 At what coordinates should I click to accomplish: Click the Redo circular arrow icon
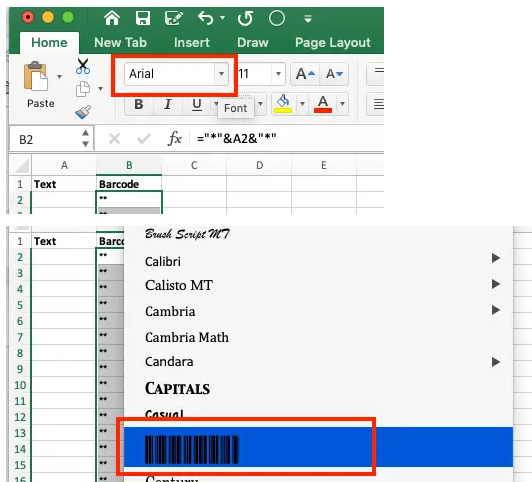[x=246, y=18]
